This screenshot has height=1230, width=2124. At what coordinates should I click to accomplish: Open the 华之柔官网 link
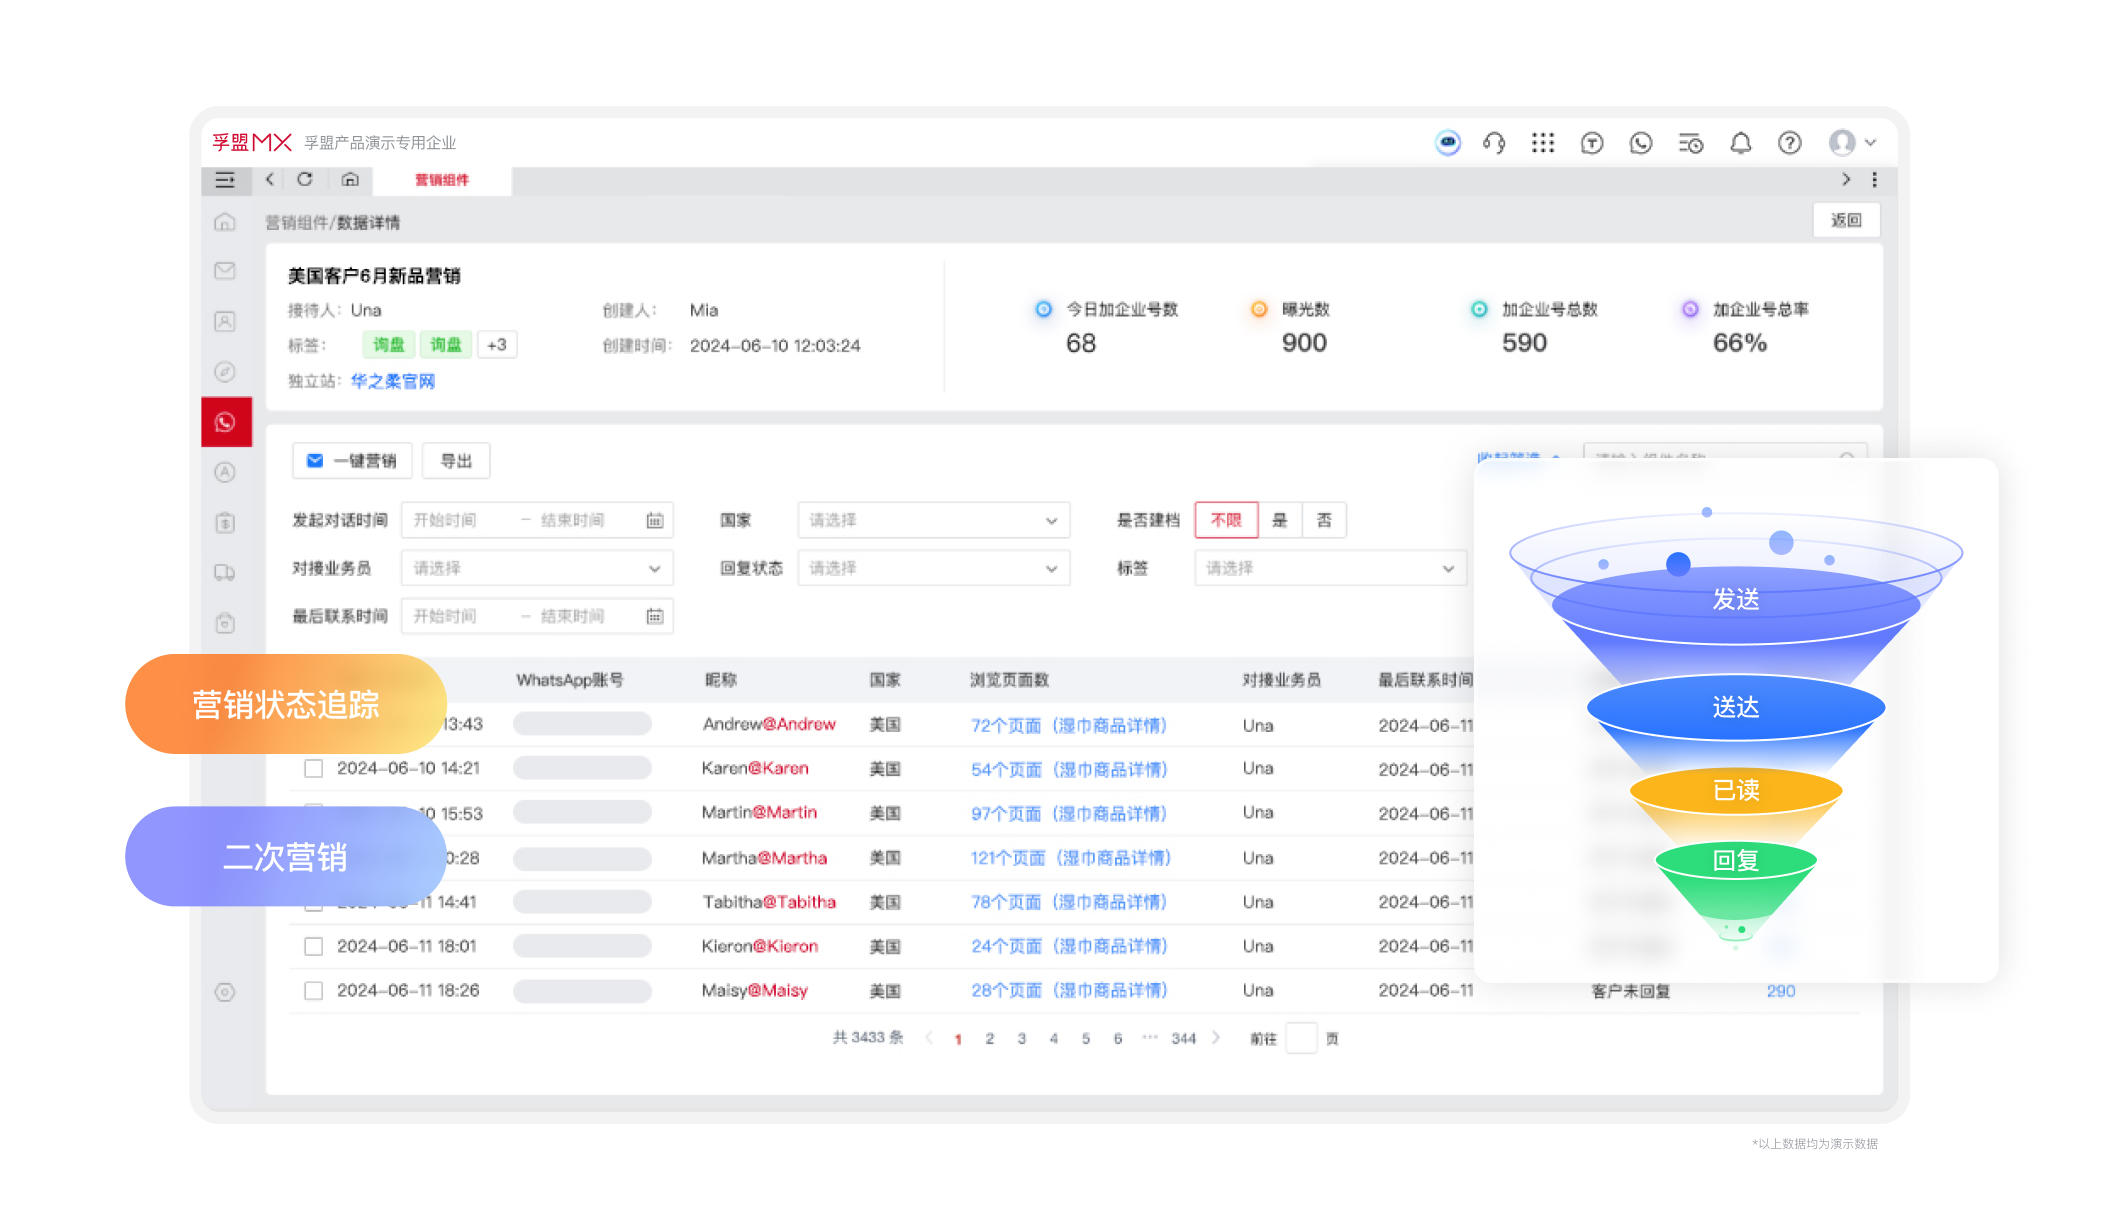[393, 381]
